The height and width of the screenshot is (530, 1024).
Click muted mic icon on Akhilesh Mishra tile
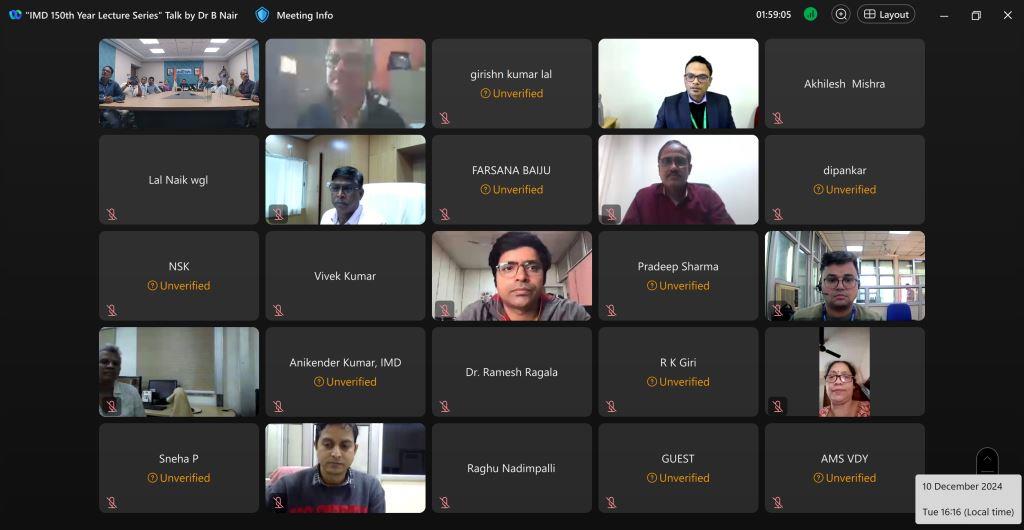pyautogui.click(x=777, y=118)
